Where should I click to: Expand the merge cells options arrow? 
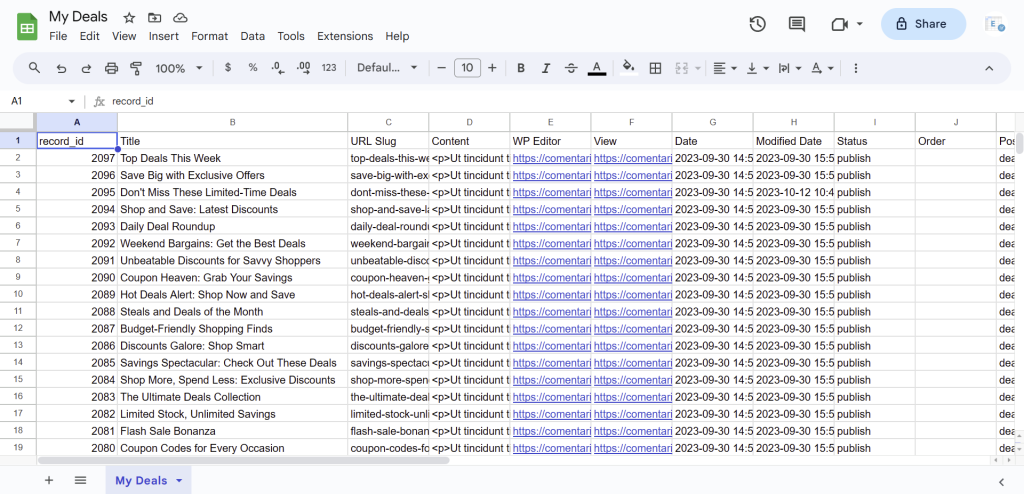tap(698, 68)
